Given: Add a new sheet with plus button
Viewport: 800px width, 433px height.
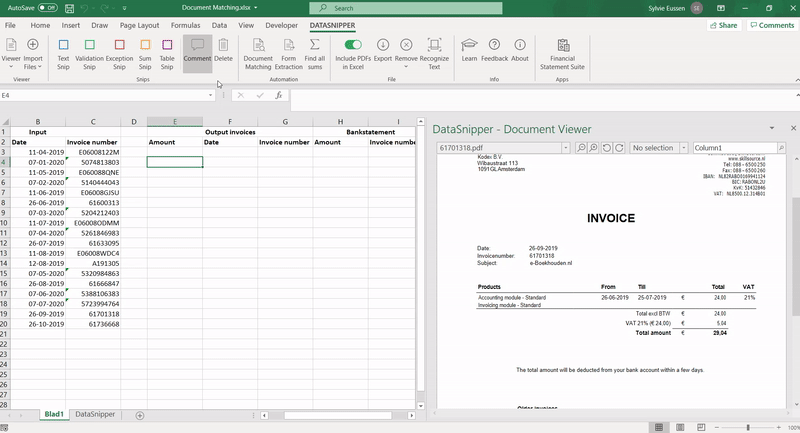Looking at the screenshot, I should pyautogui.click(x=139, y=416).
